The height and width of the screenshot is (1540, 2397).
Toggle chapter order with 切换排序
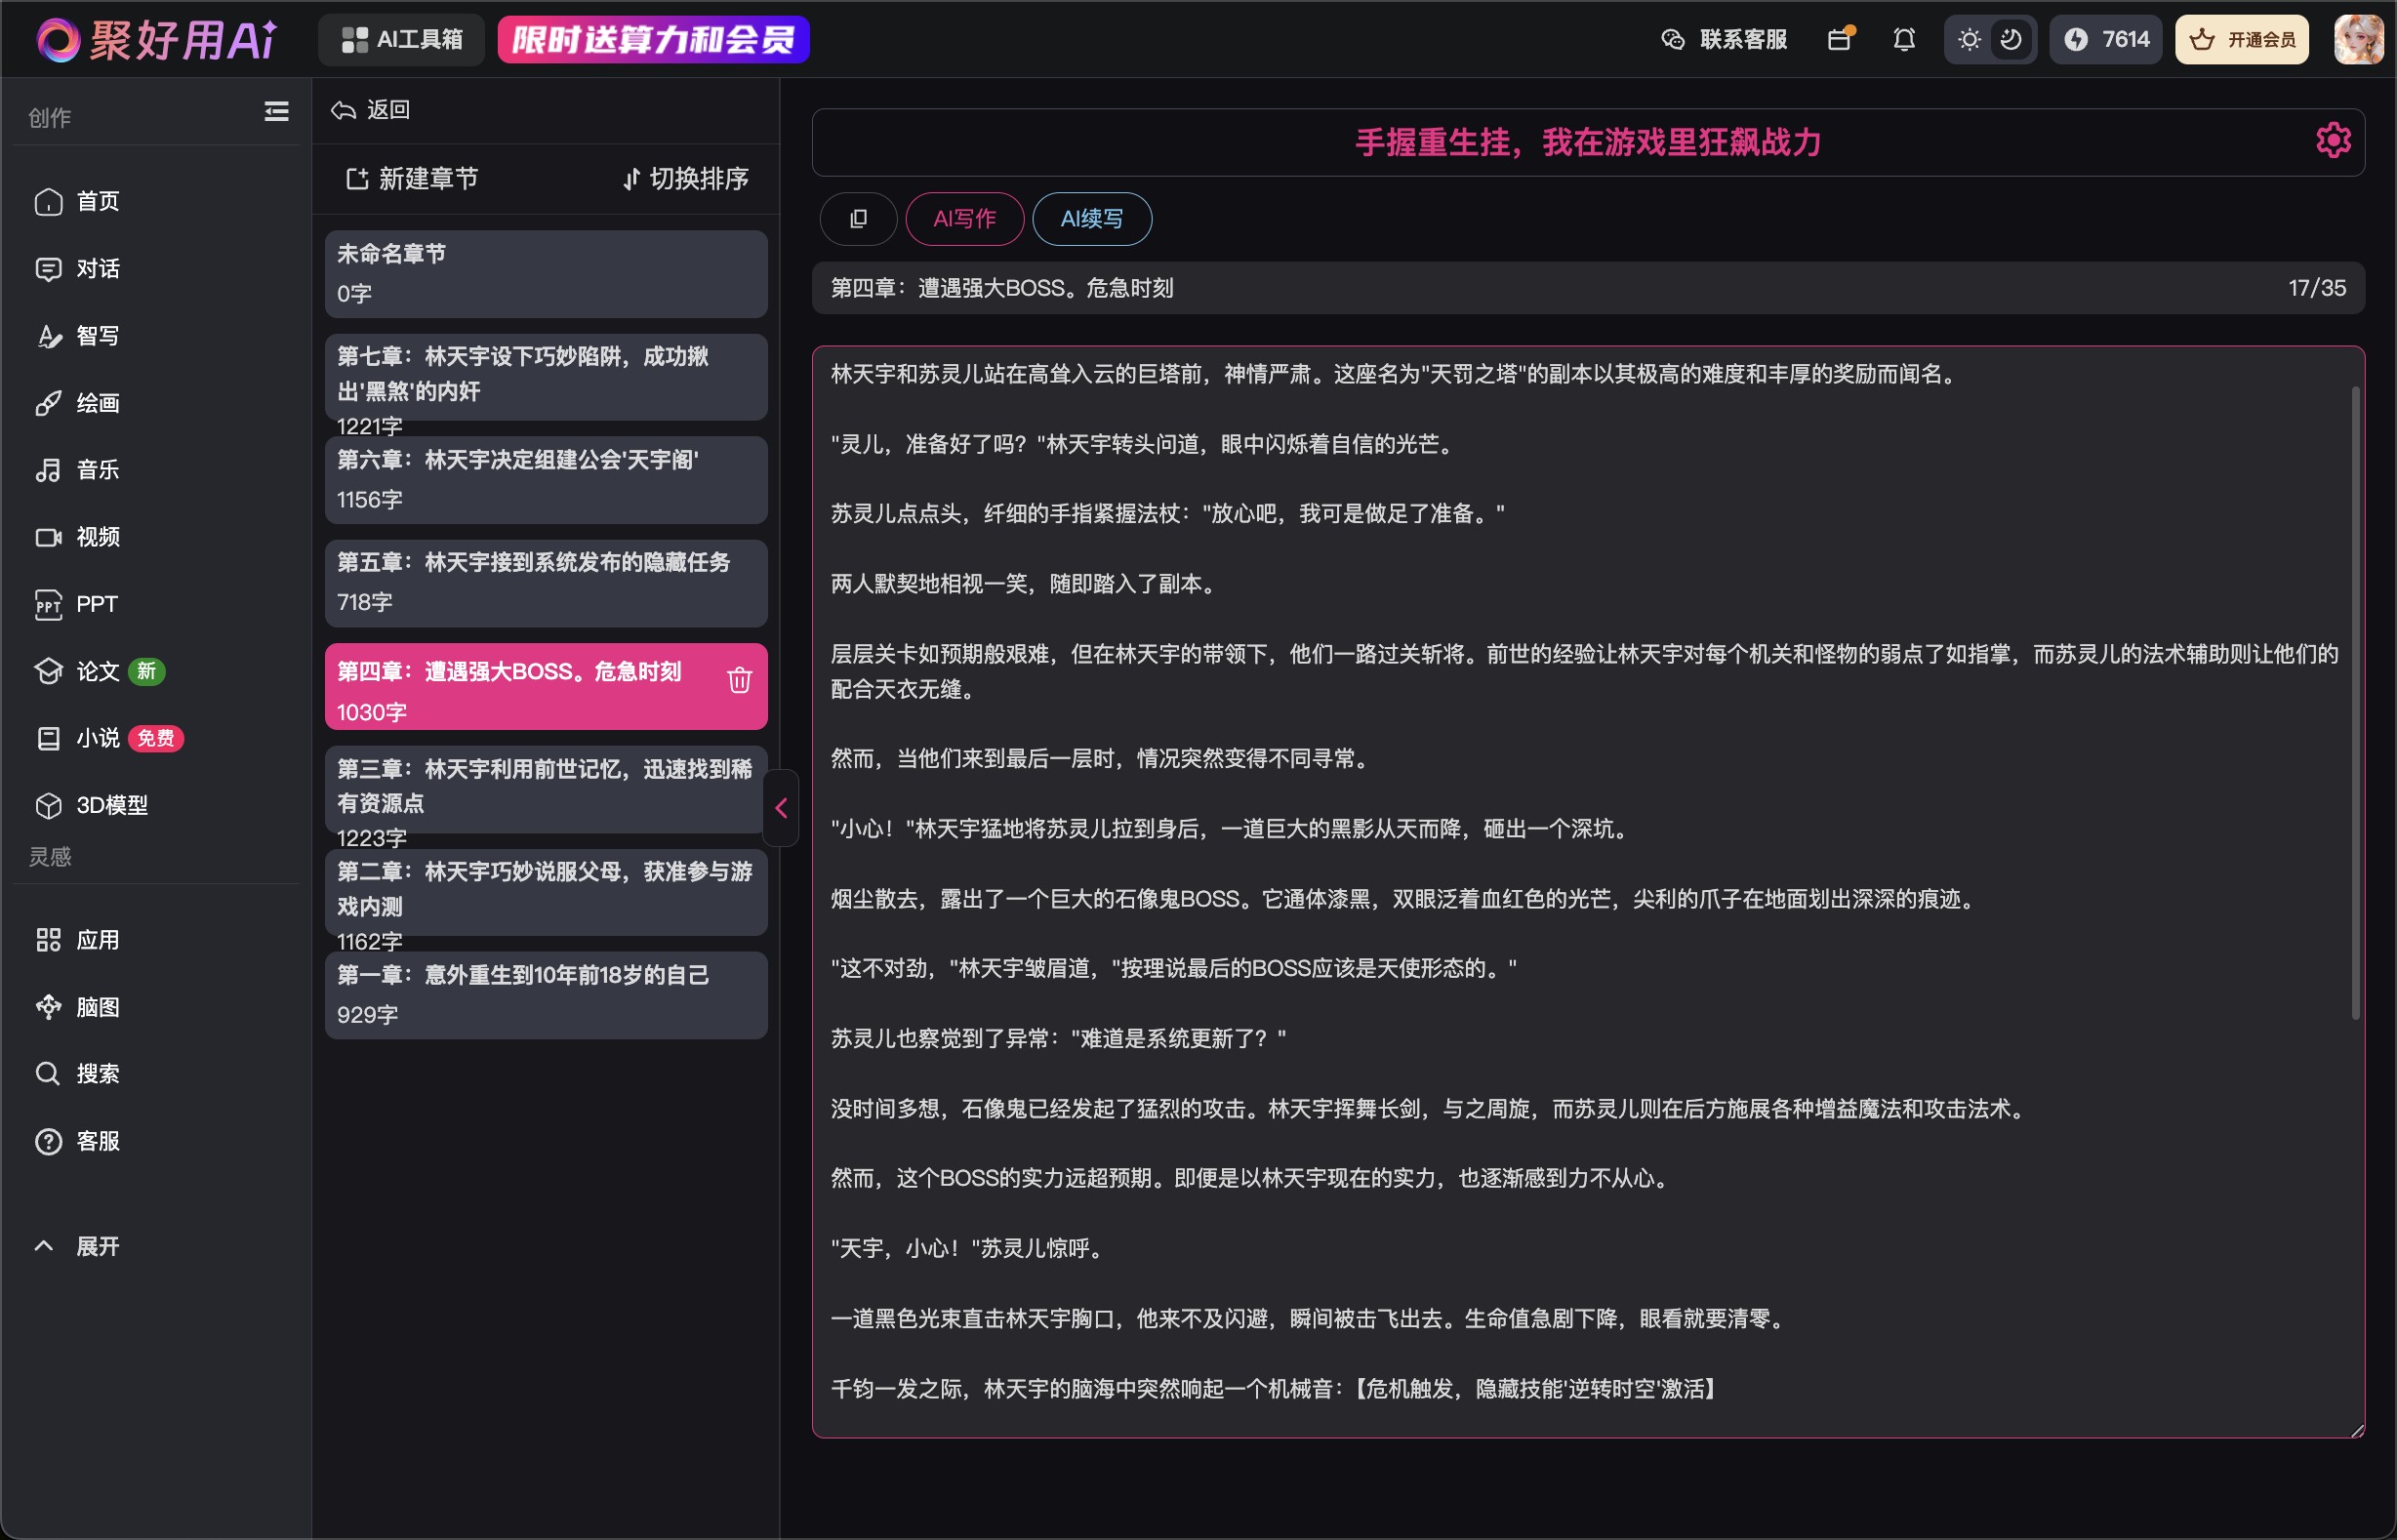685,179
